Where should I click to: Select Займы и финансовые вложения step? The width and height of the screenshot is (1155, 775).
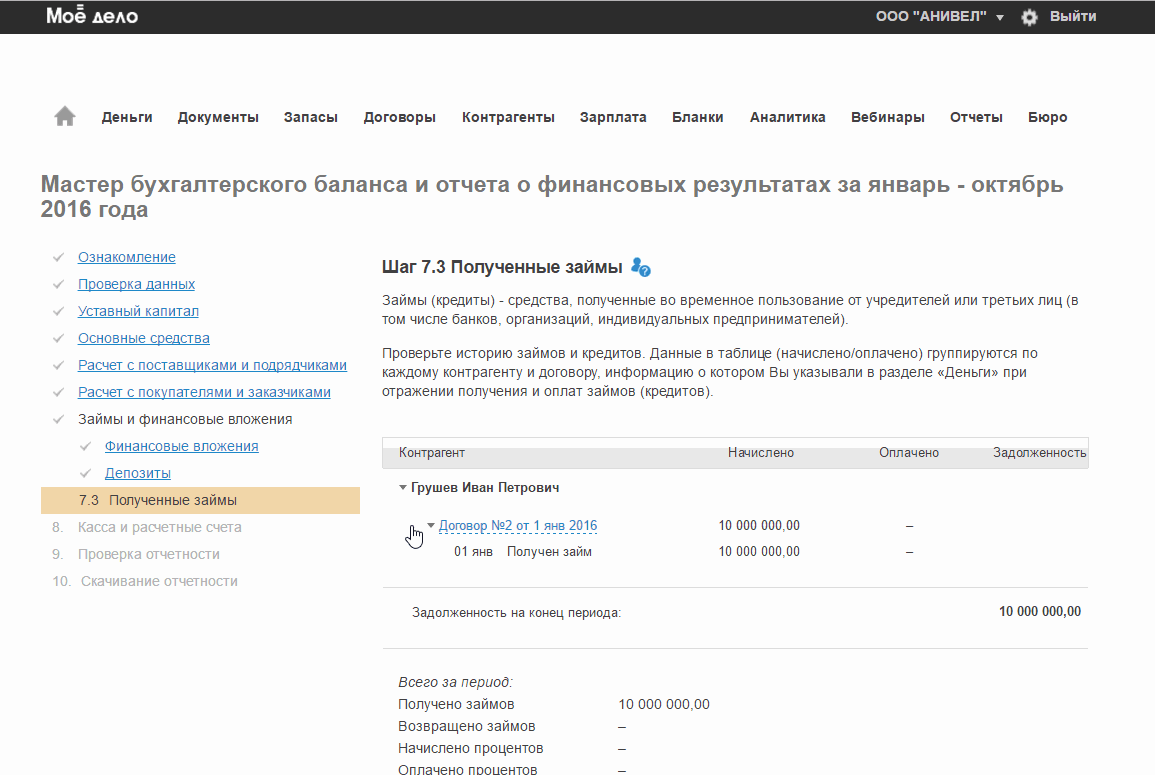coord(185,419)
